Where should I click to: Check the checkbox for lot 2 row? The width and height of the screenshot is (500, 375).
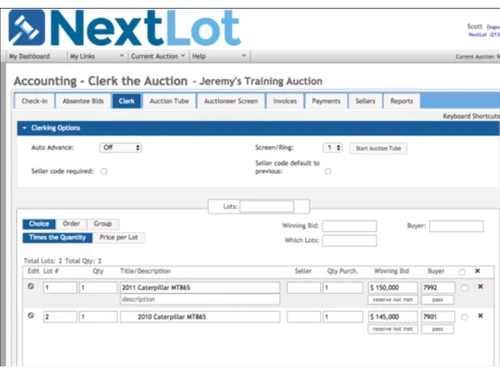[464, 317]
